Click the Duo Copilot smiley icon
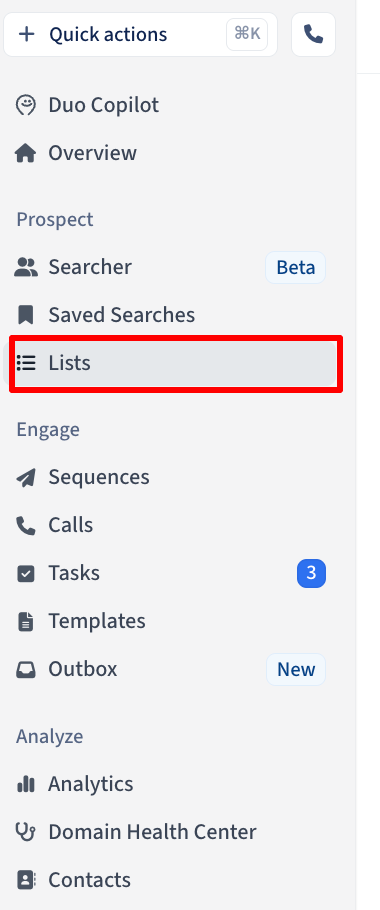The image size is (380, 910). click(x=26, y=106)
